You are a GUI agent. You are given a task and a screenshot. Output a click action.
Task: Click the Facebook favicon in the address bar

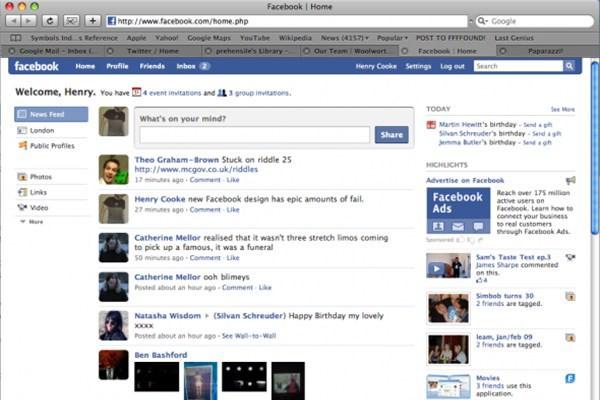point(111,21)
